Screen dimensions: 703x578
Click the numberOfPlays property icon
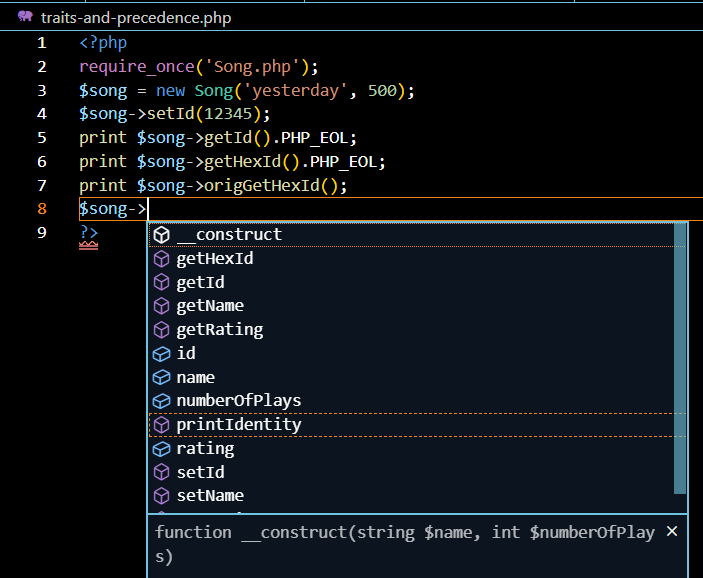click(162, 401)
